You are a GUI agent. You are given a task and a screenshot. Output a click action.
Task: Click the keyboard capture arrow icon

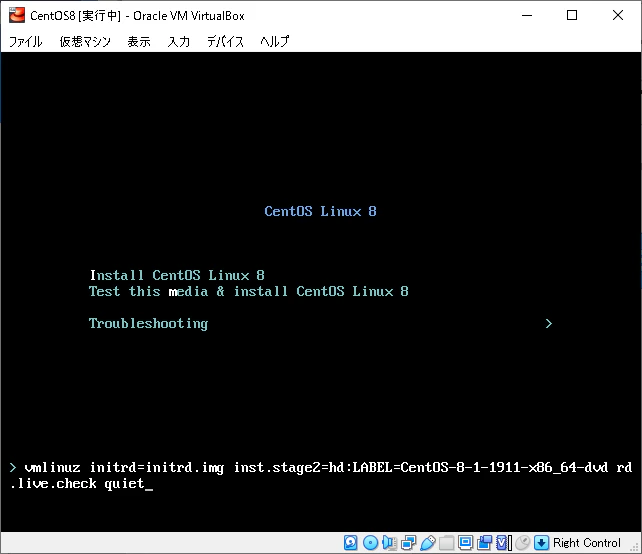pos(541,543)
